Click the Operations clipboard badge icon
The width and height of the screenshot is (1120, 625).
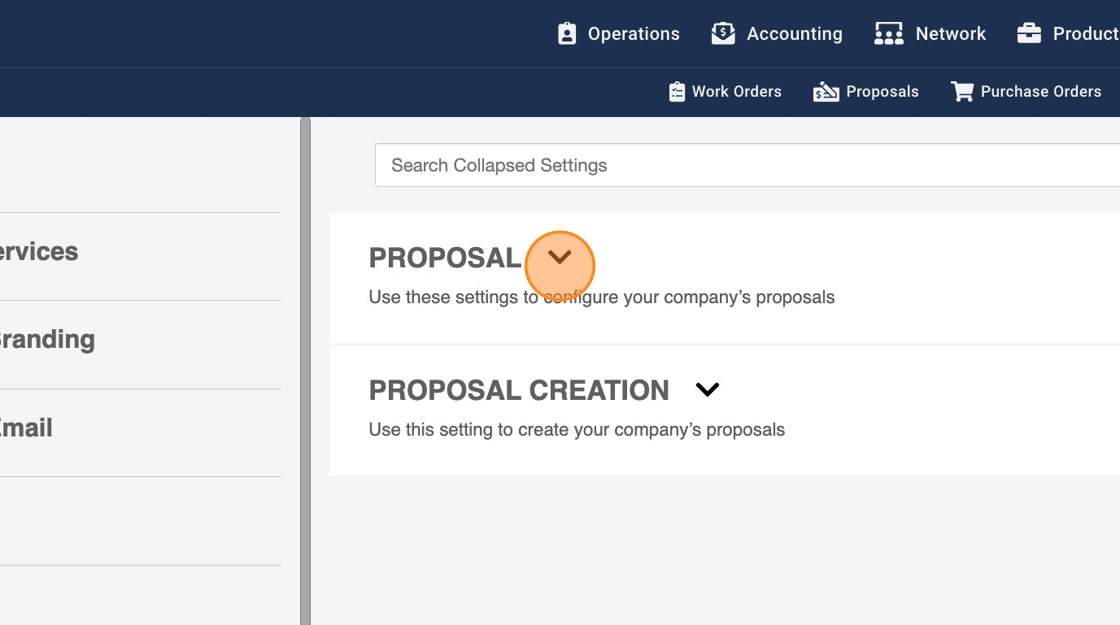tap(567, 34)
